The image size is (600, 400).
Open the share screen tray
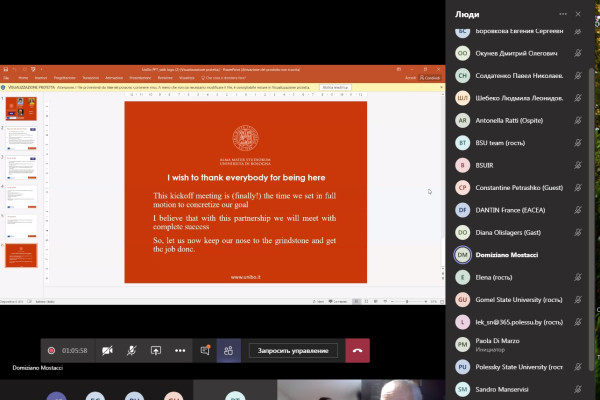156,351
